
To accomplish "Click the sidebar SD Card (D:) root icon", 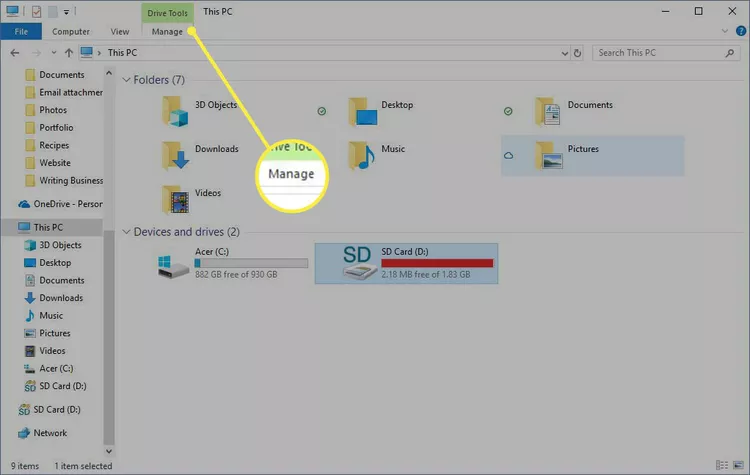I will [24, 410].
